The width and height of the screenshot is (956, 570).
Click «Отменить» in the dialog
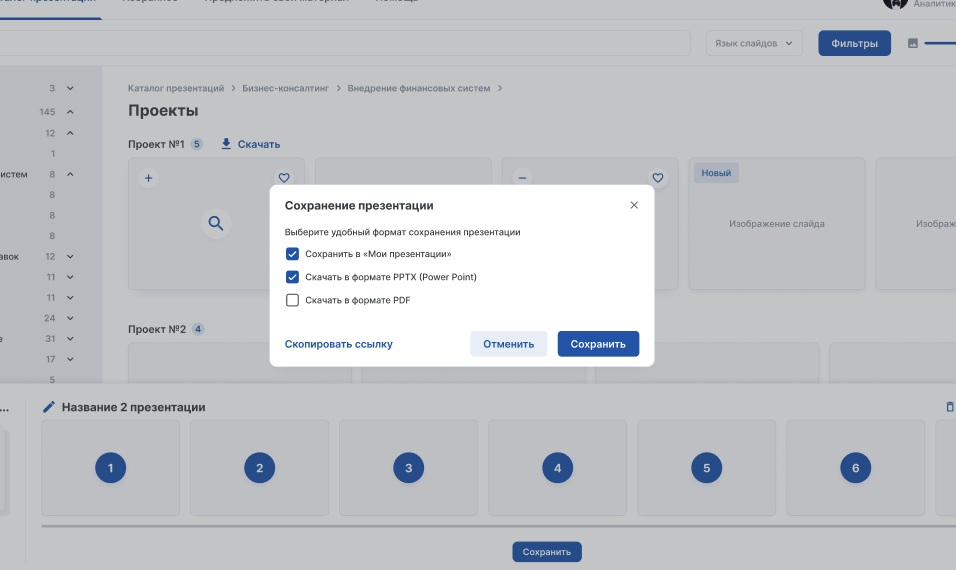coord(508,344)
